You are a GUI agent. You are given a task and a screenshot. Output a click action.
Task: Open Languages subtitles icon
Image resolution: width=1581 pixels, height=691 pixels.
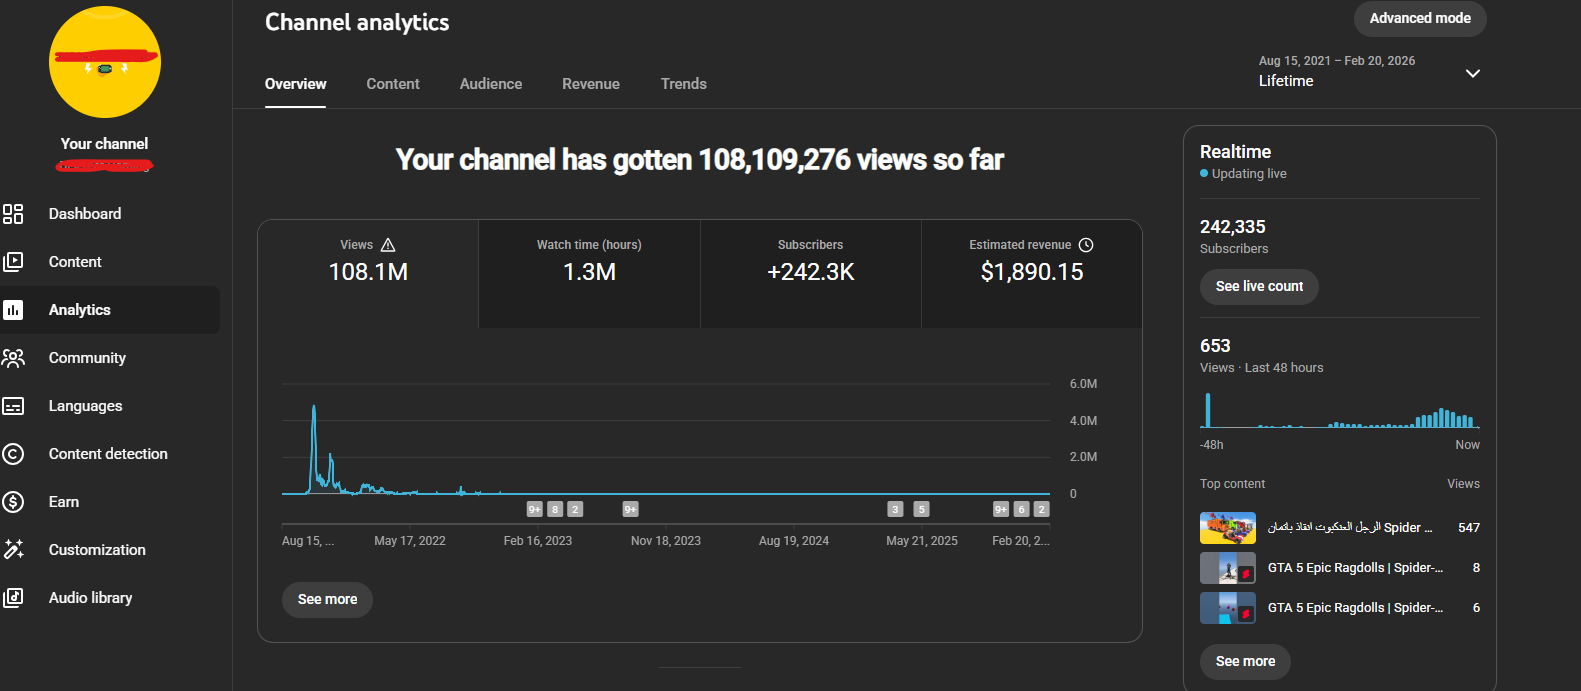tap(13, 406)
